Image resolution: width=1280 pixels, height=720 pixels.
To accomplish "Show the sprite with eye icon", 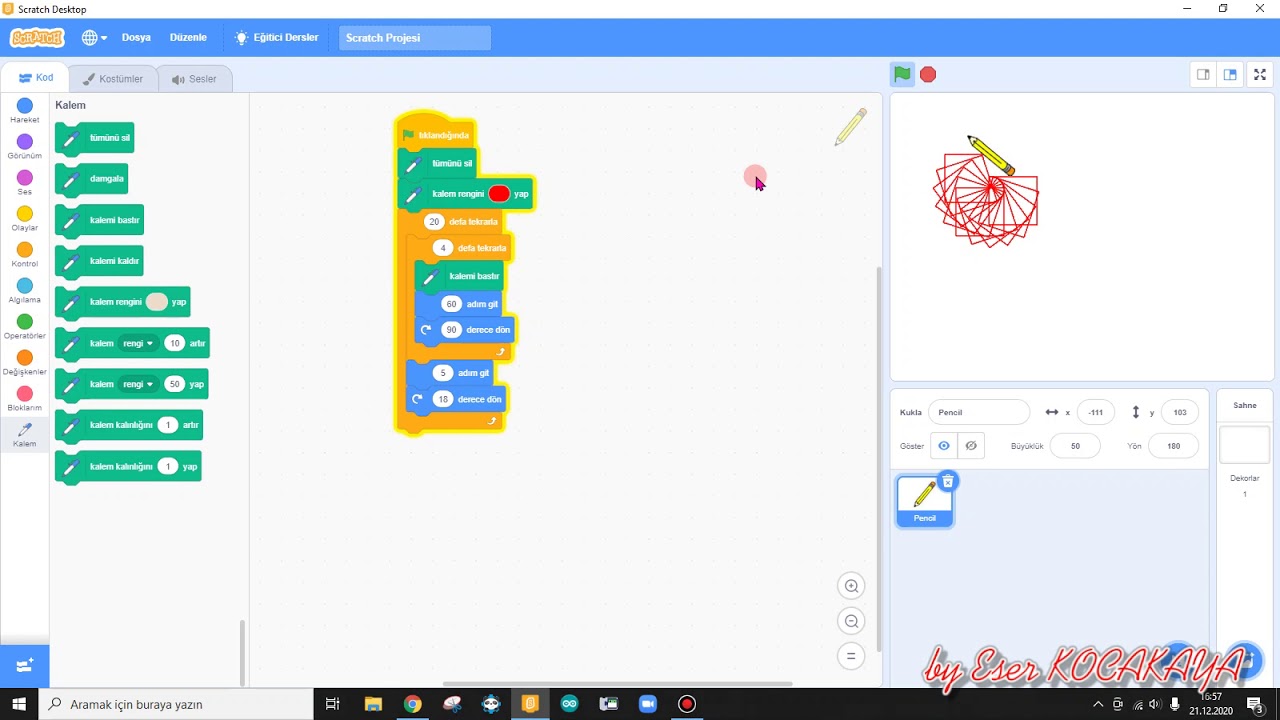I will [x=943, y=446].
